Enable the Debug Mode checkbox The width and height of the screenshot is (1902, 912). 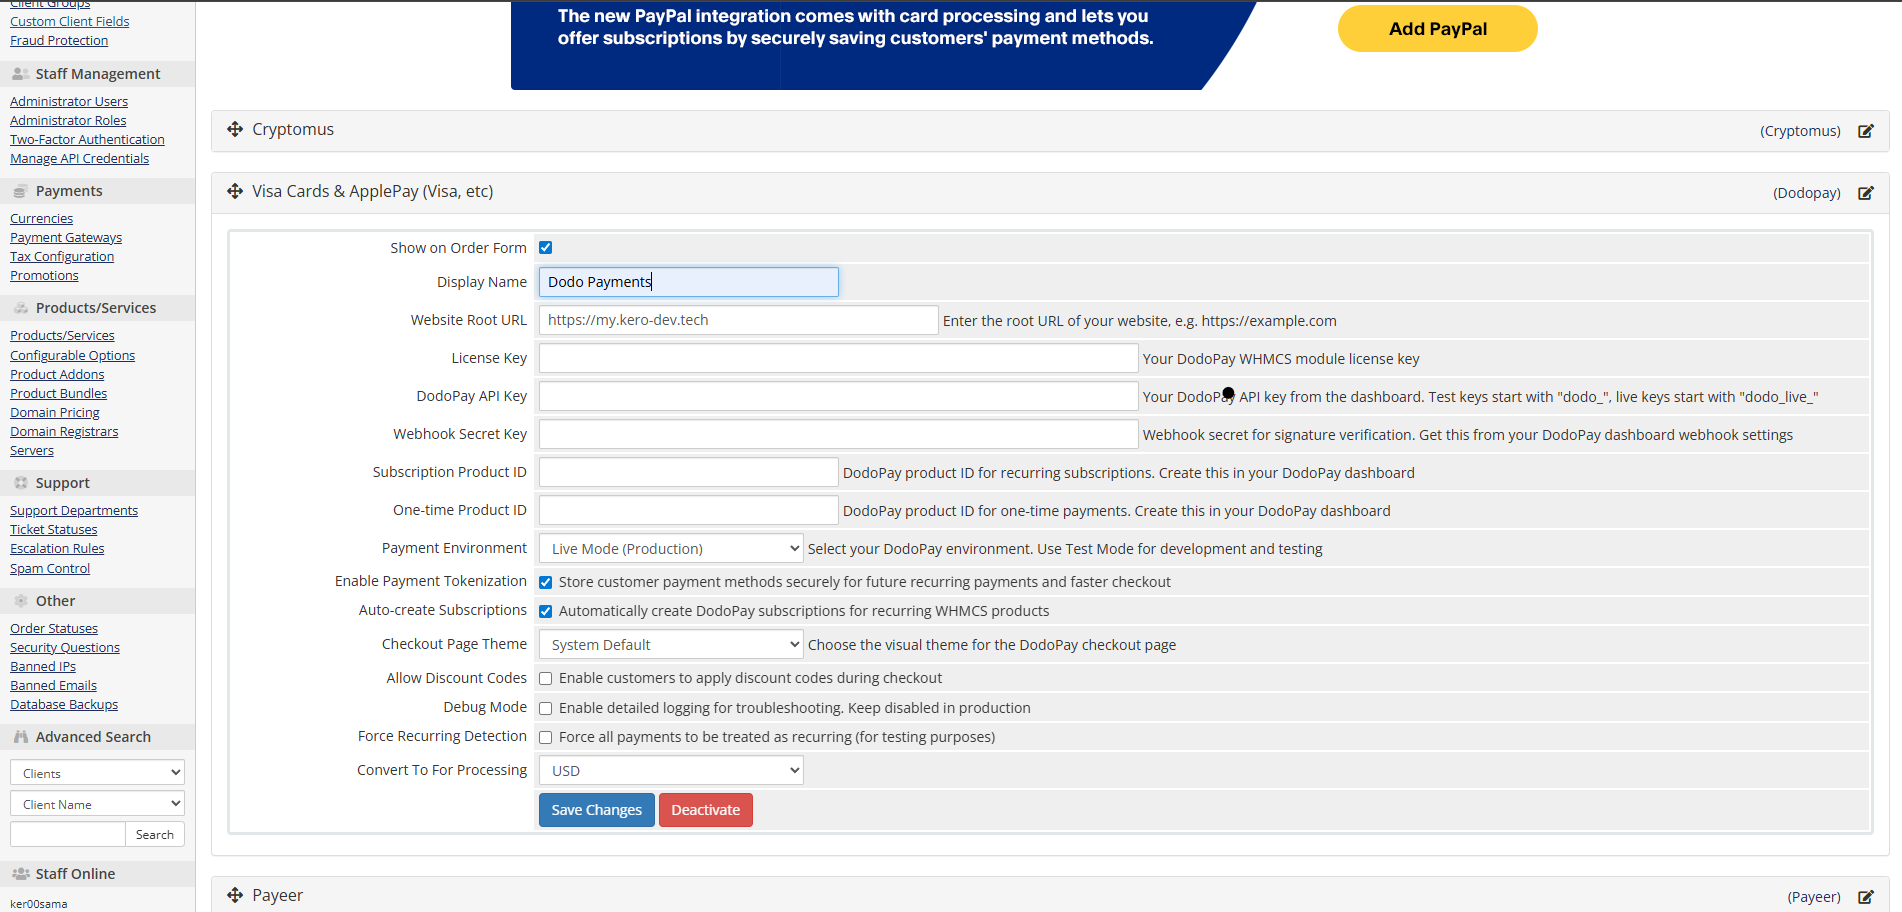pyautogui.click(x=546, y=708)
